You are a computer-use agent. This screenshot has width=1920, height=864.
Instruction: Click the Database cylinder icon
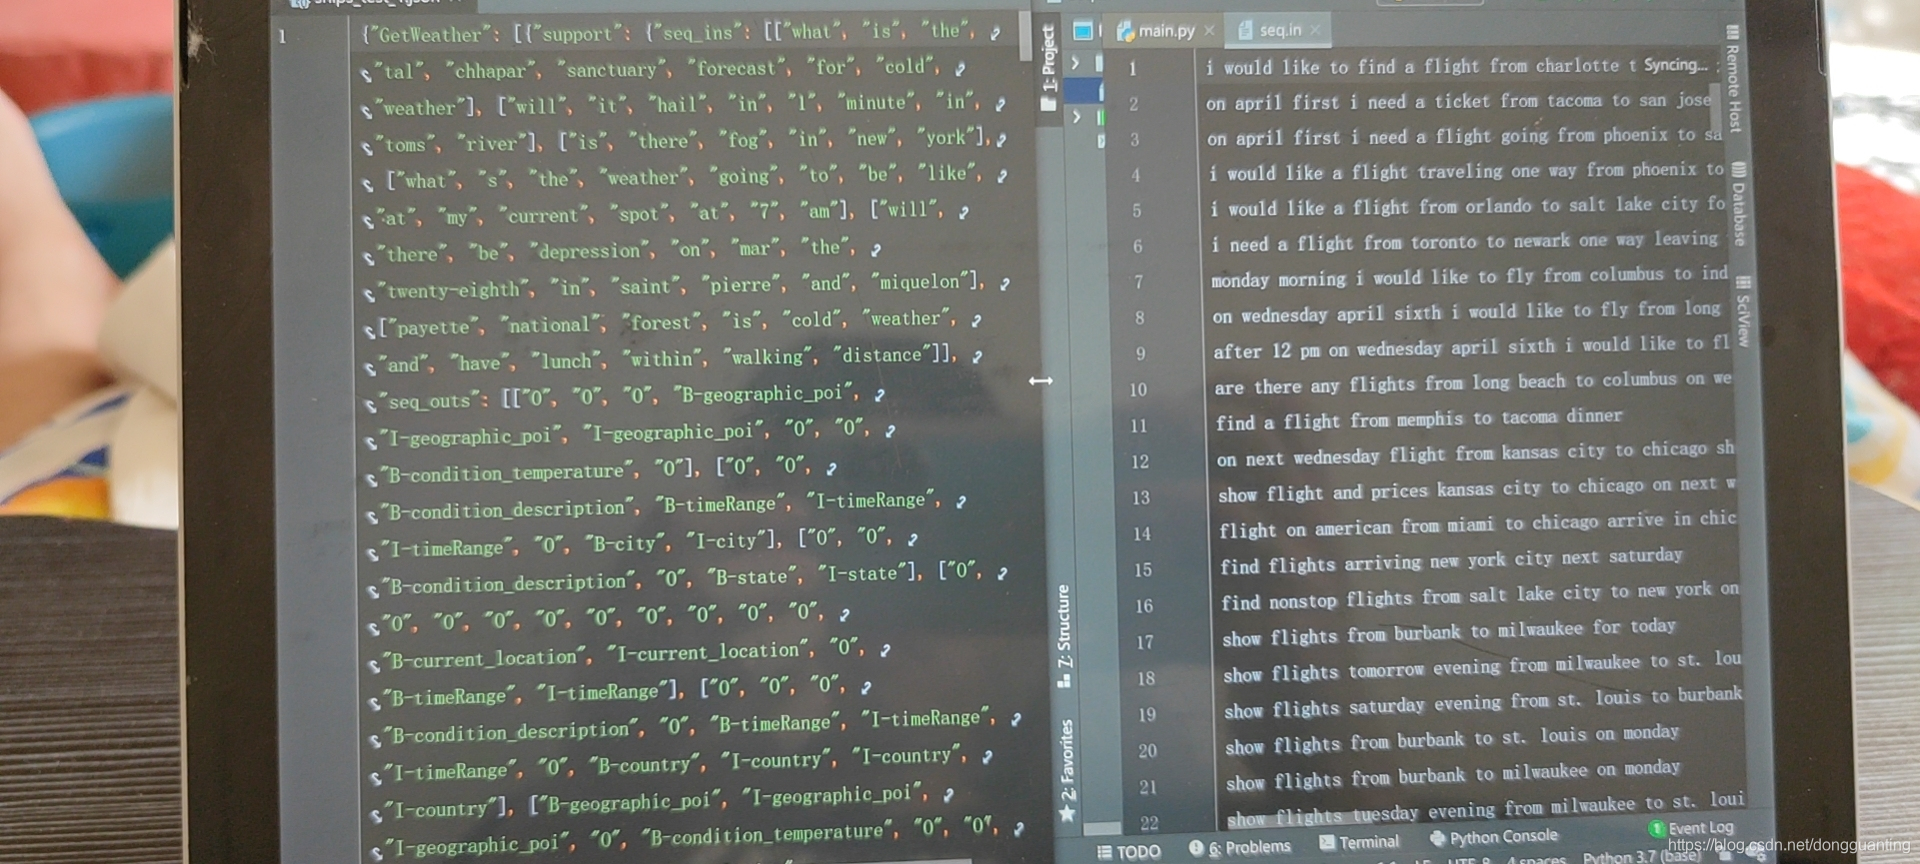tap(1738, 168)
